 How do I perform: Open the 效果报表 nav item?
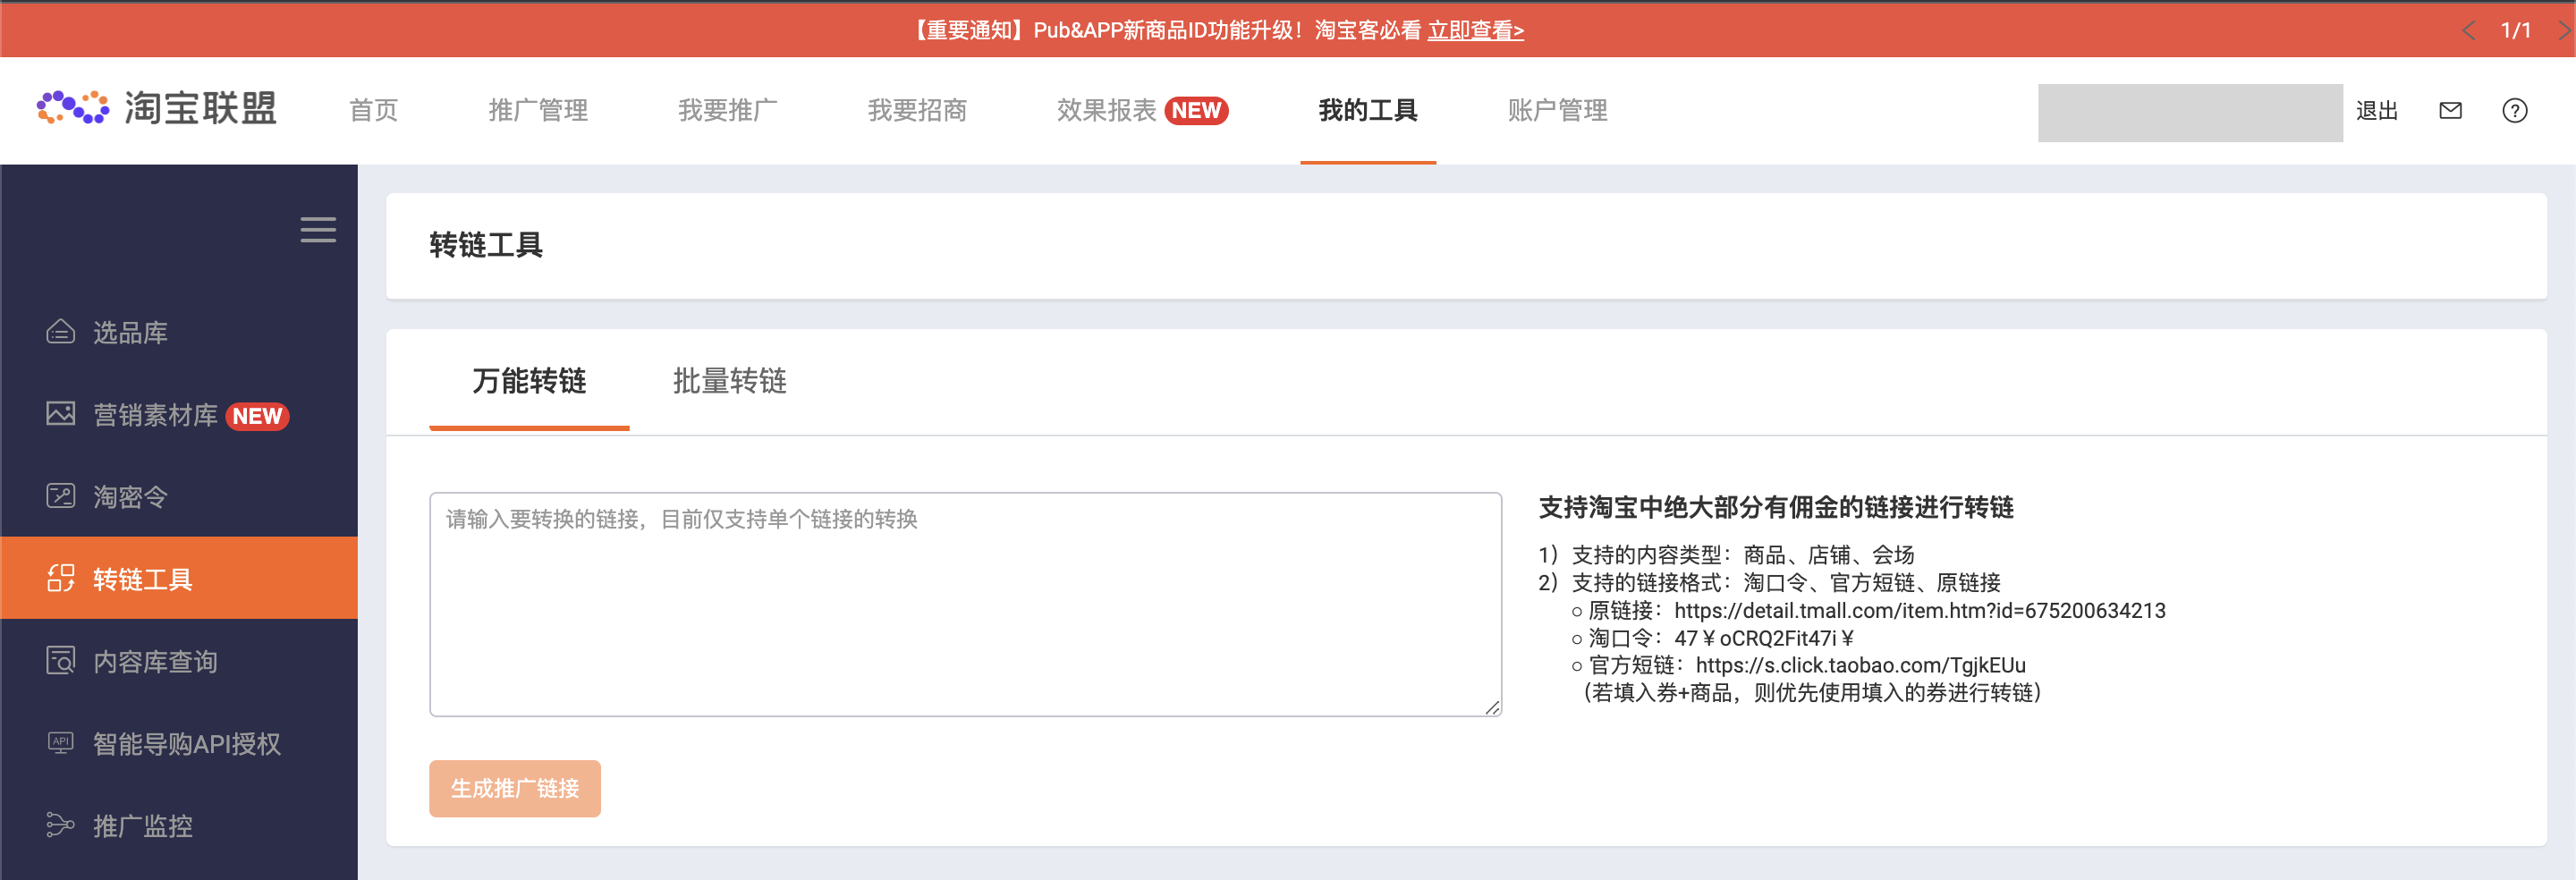(1106, 111)
